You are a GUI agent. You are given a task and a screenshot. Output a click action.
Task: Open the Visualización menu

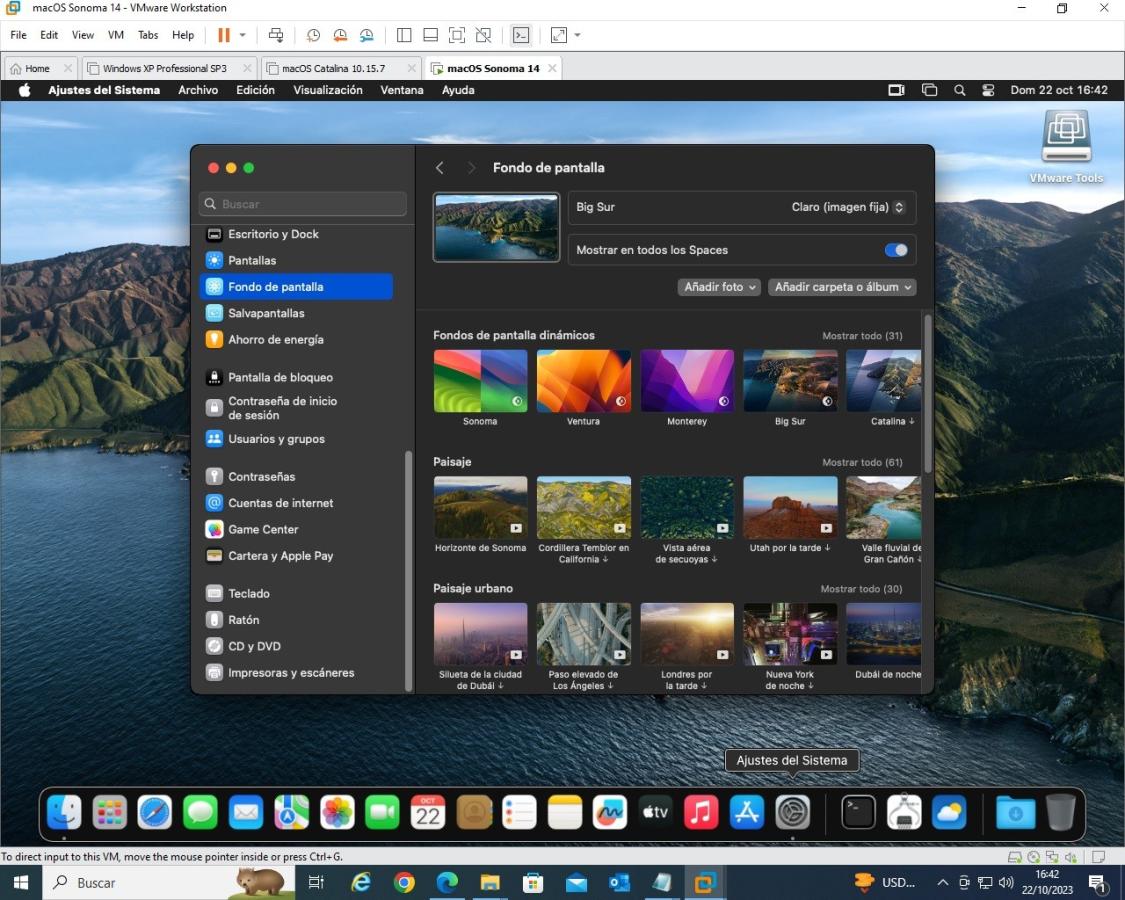pyautogui.click(x=328, y=90)
